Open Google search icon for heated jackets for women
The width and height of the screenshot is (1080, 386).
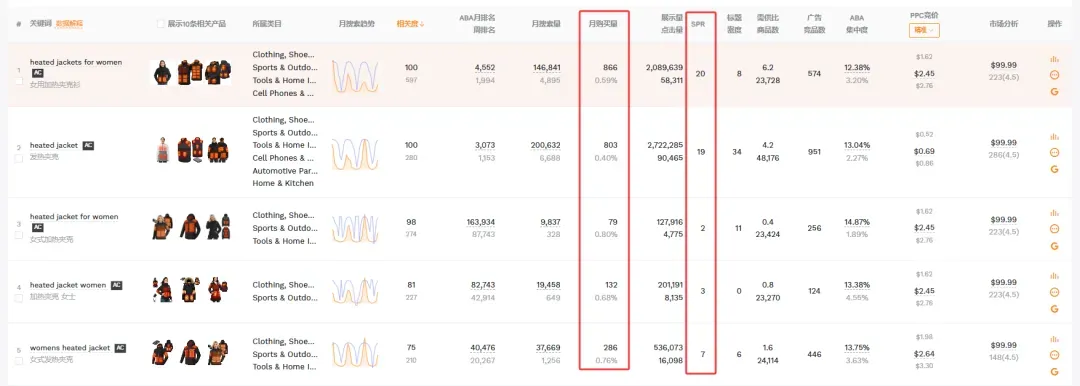1054,91
